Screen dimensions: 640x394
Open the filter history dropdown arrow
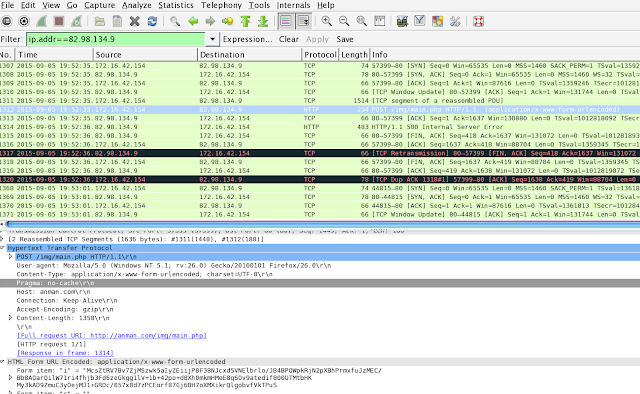tap(212, 39)
